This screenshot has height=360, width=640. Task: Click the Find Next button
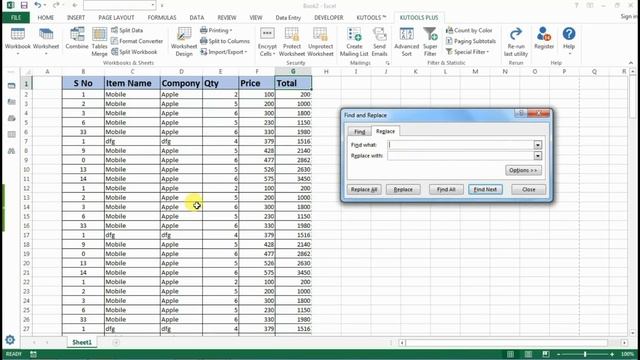[x=485, y=189]
